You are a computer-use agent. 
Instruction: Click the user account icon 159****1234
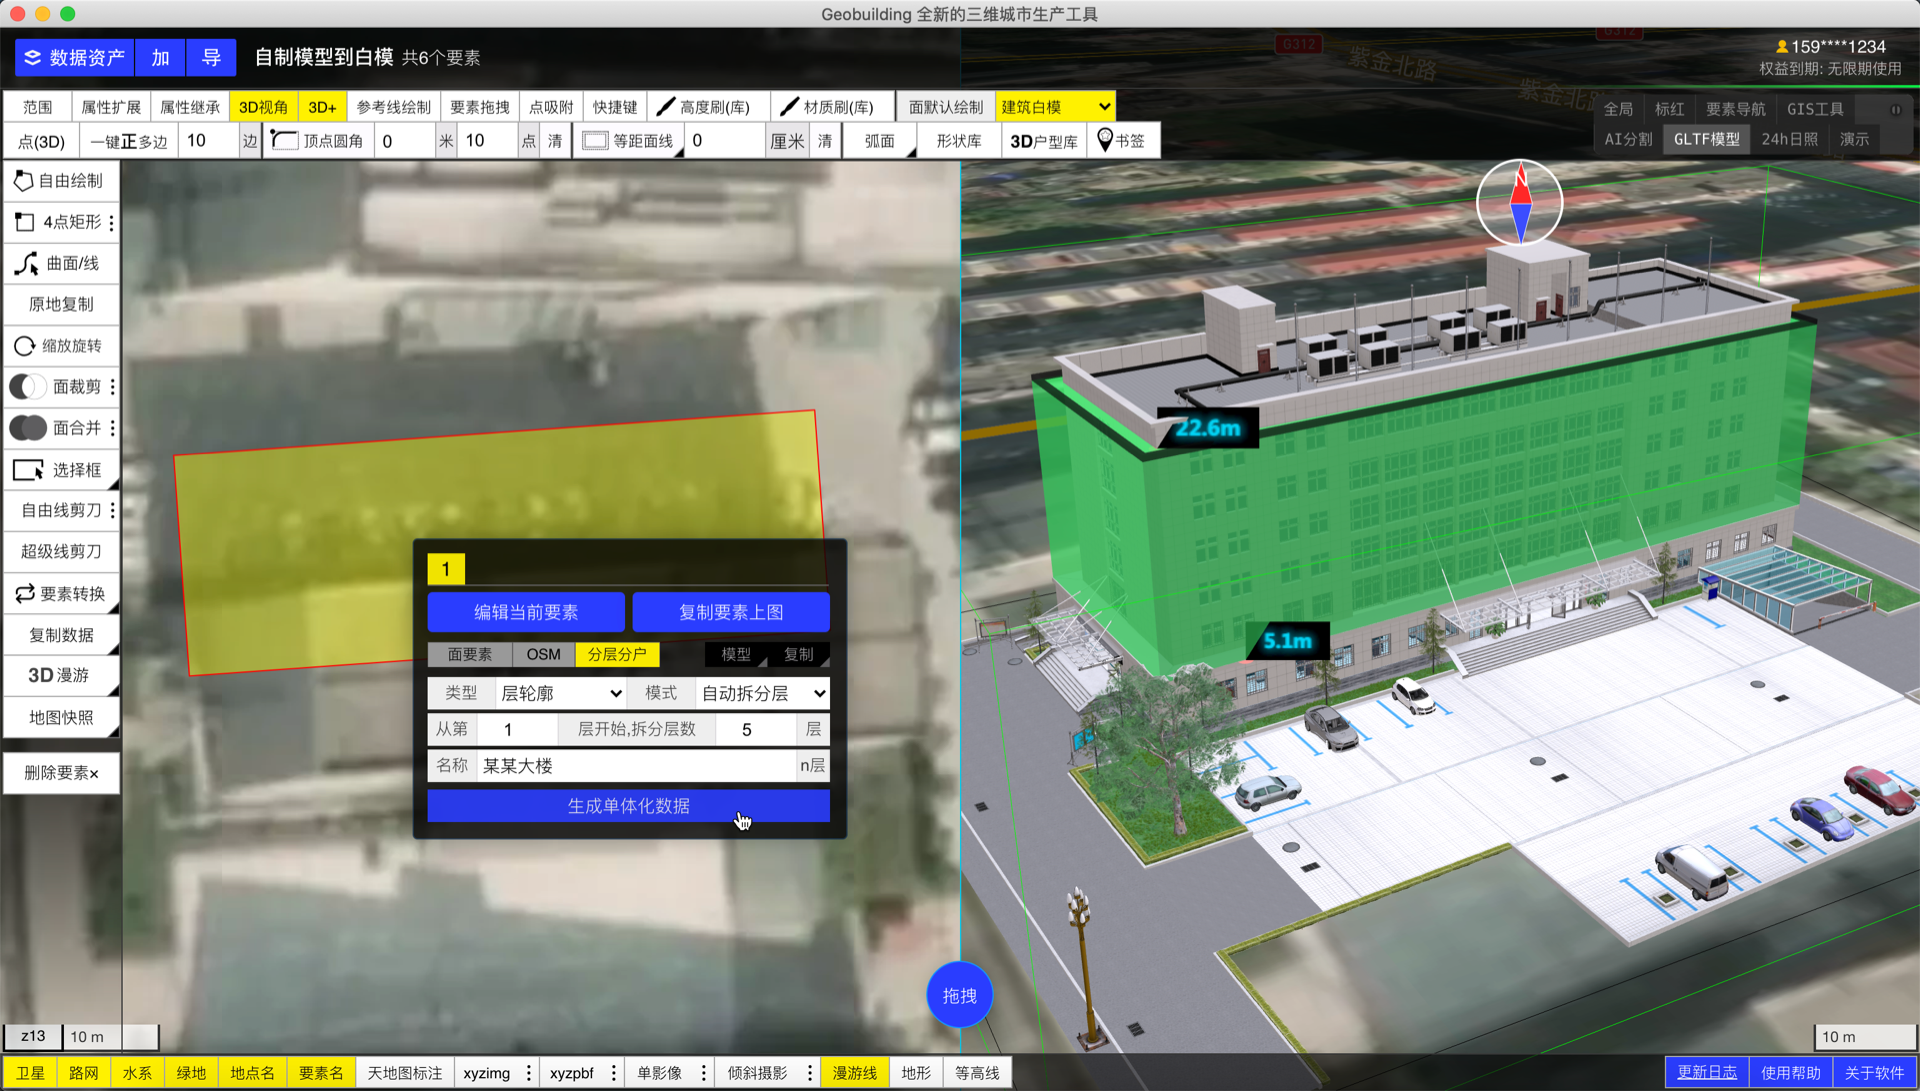click(x=1781, y=47)
